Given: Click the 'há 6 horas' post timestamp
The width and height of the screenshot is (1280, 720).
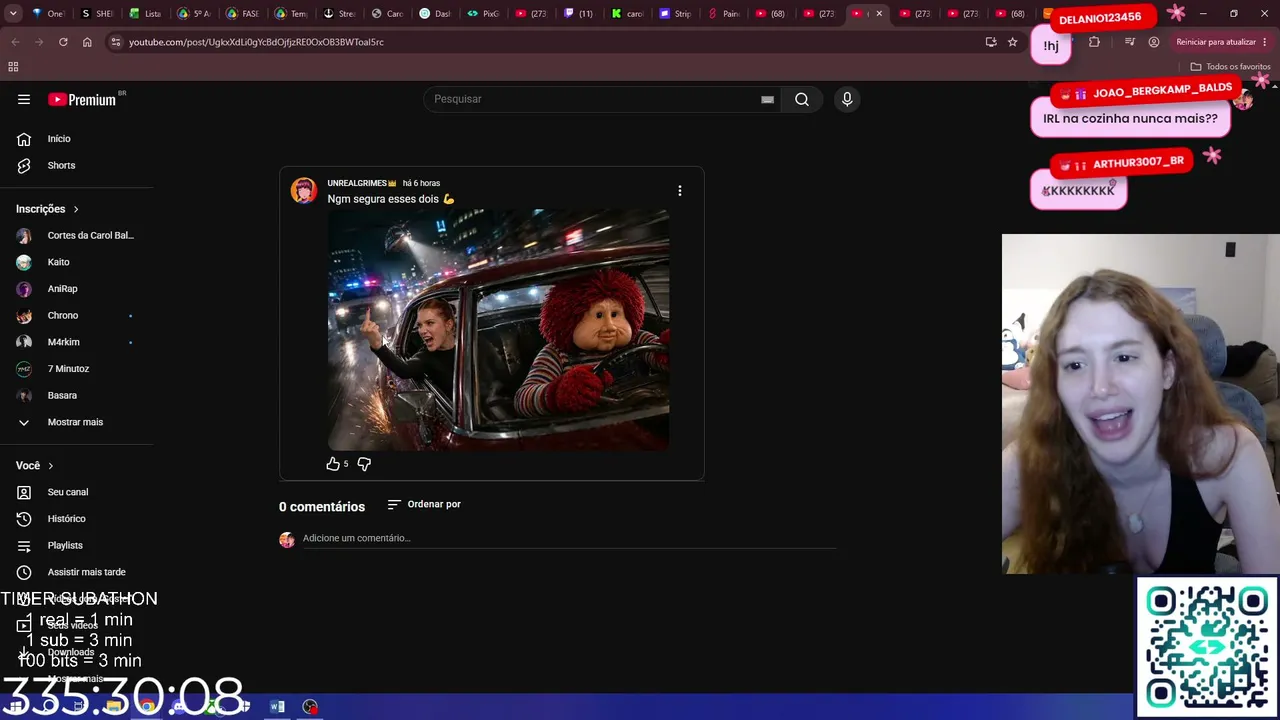Looking at the screenshot, I should pos(421,183).
